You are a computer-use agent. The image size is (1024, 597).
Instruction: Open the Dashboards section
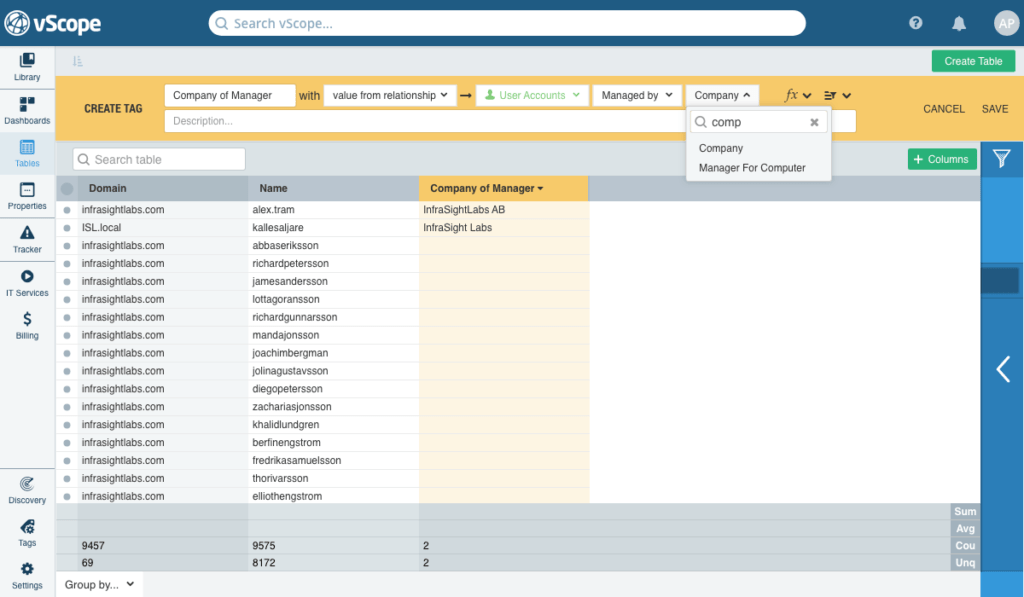pyautogui.click(x=27, y=110)
